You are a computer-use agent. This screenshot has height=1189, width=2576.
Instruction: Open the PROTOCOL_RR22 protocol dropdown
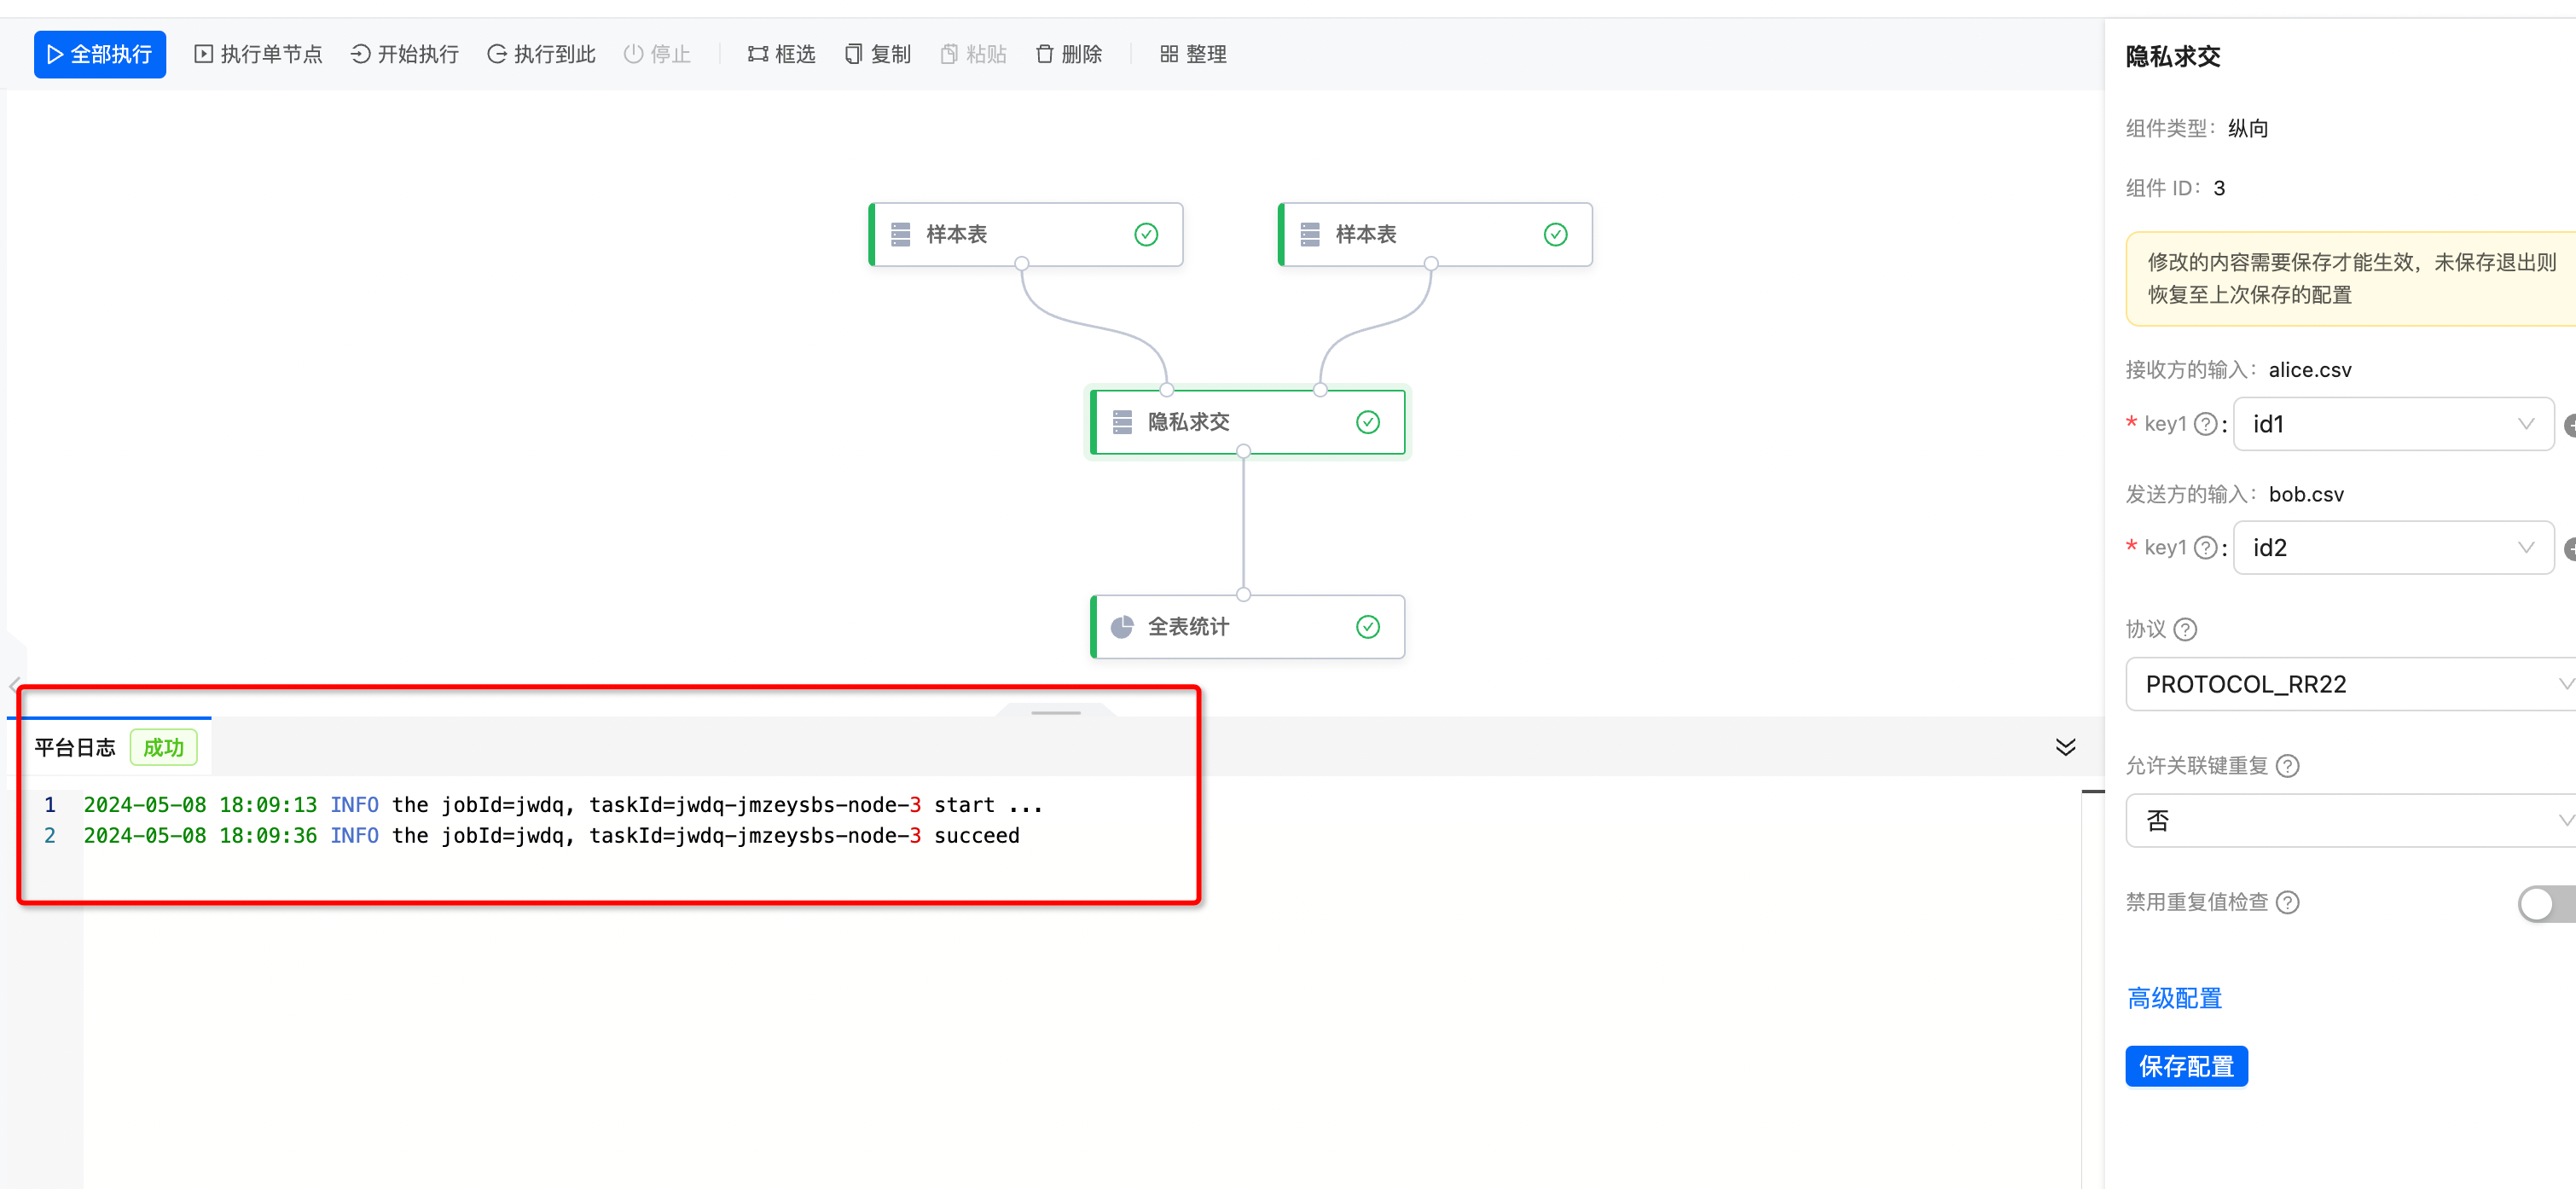point(2351,684)
